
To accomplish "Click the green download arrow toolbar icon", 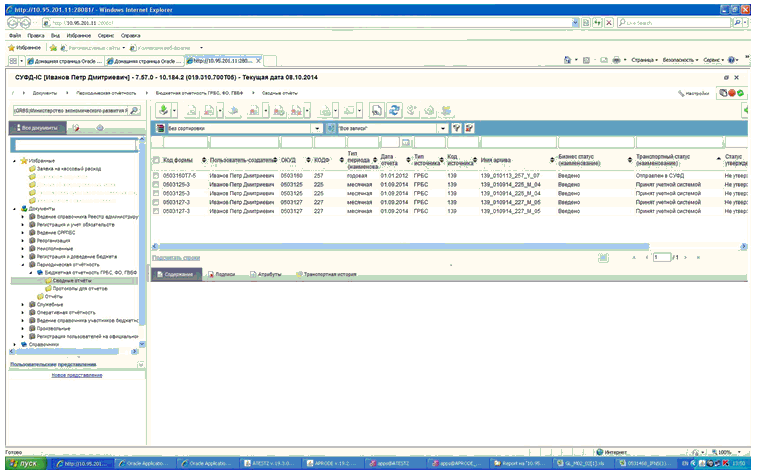I will point(163,109).
